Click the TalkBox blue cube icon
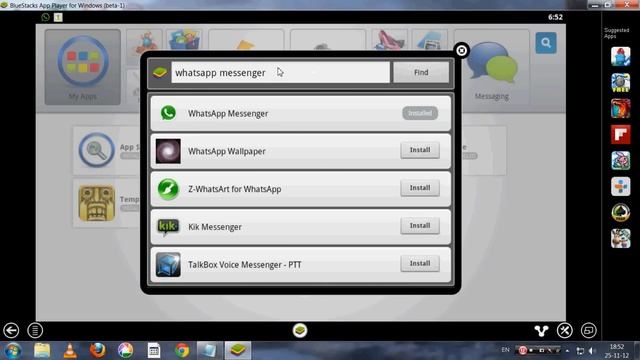Image resolution: width=640 pixels, height=360 pixels. pyautogui.click(x=168, y=264)
